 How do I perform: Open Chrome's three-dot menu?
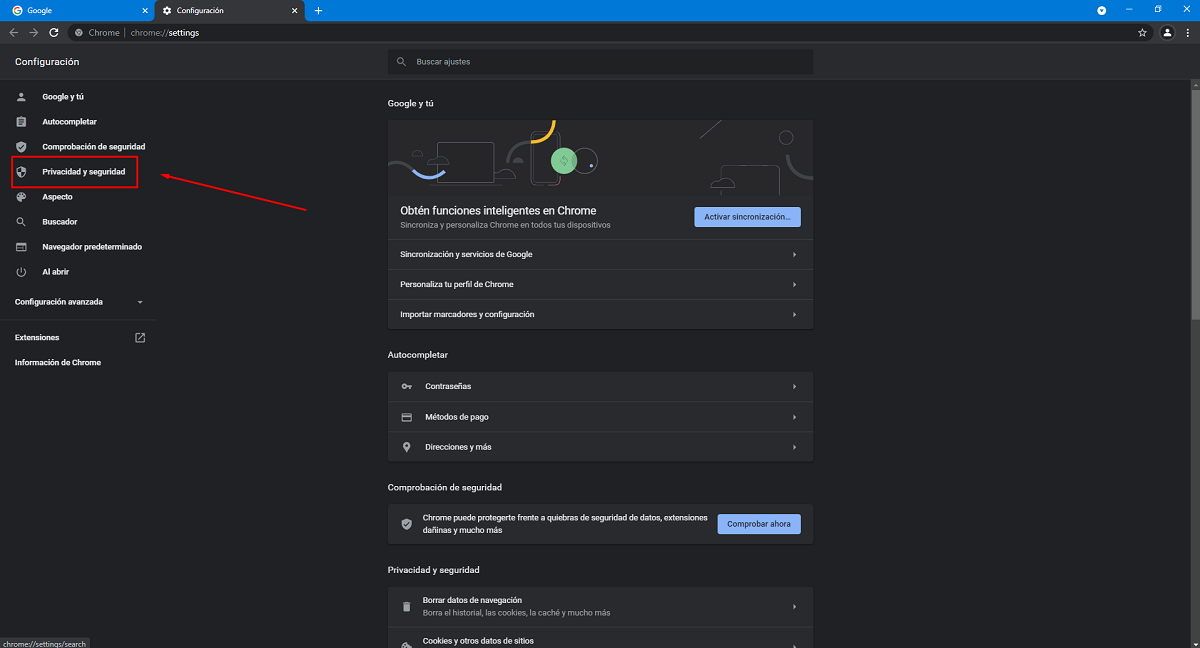(x=1187, y=33)
